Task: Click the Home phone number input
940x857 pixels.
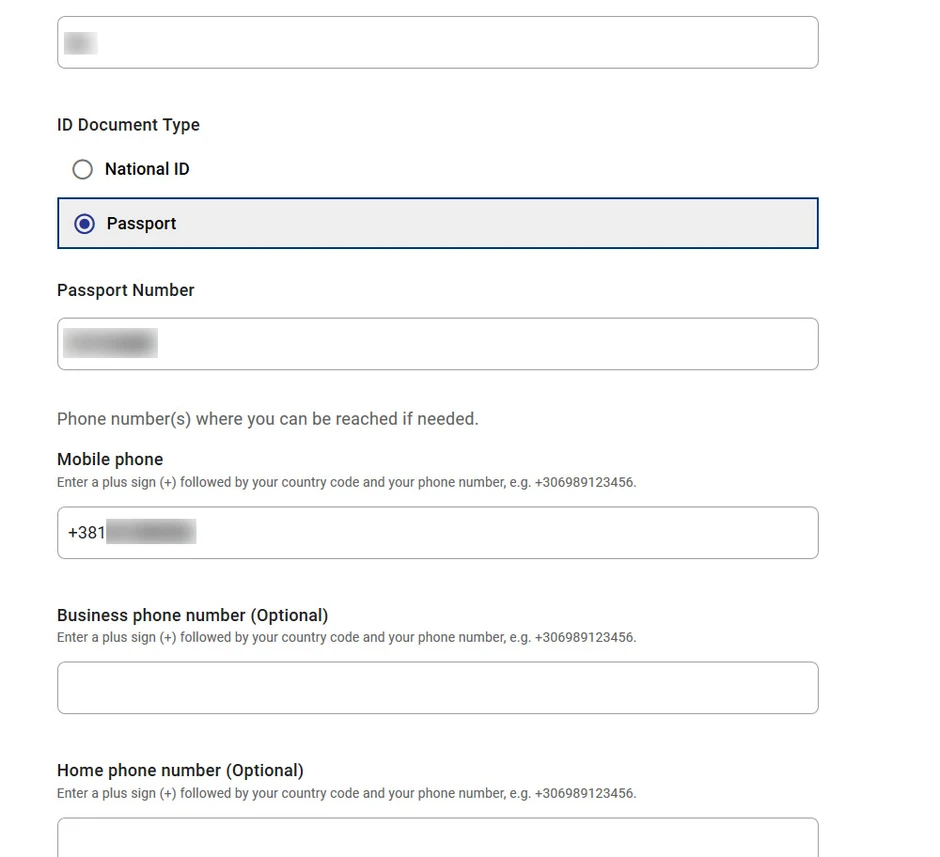Action: (437, 837)
